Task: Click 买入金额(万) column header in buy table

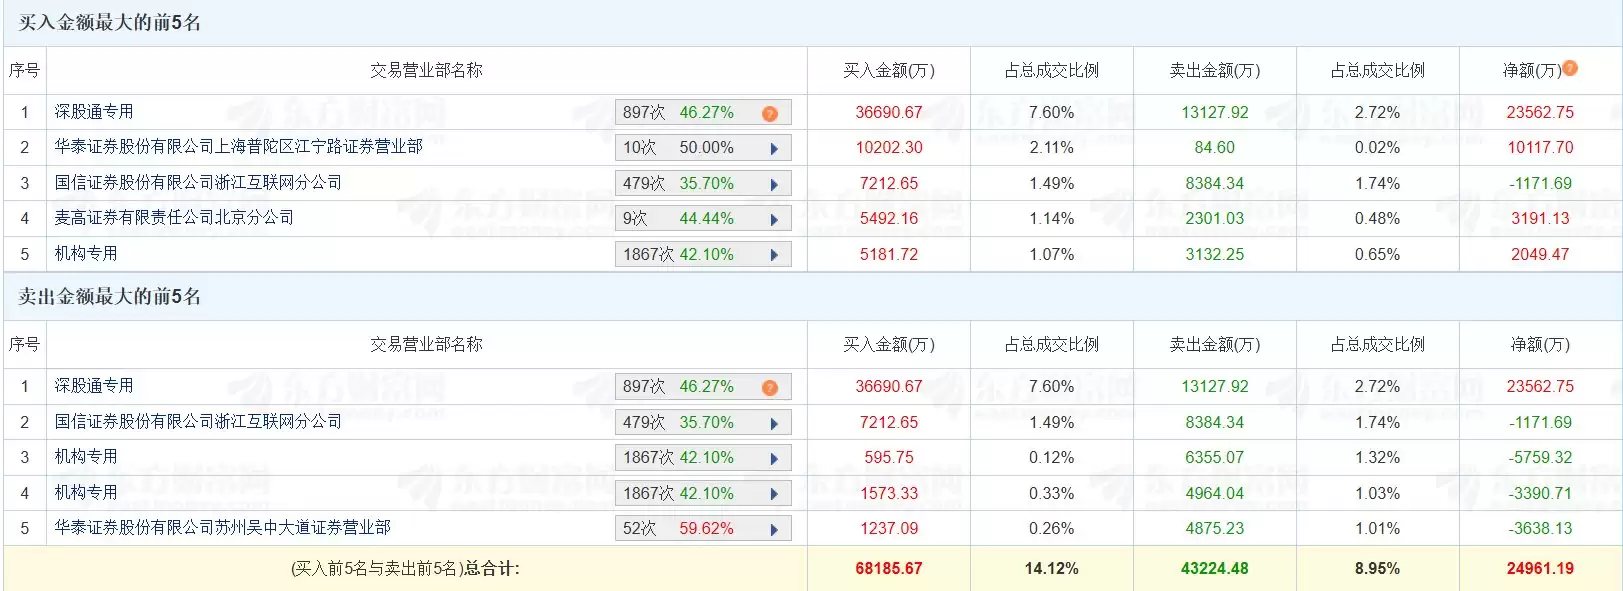Action: click(x=888, y=71)
